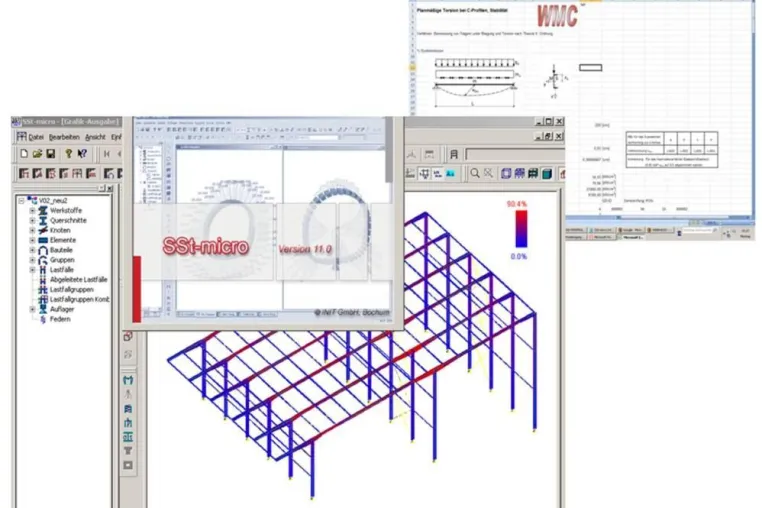
Task: Open the Bearbeiten menu
Action: [64, 137]
